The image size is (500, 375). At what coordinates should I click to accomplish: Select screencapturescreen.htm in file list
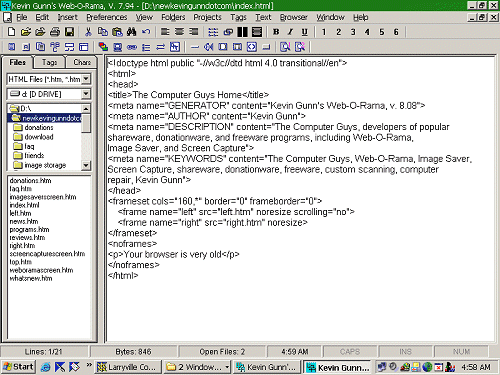47,254
